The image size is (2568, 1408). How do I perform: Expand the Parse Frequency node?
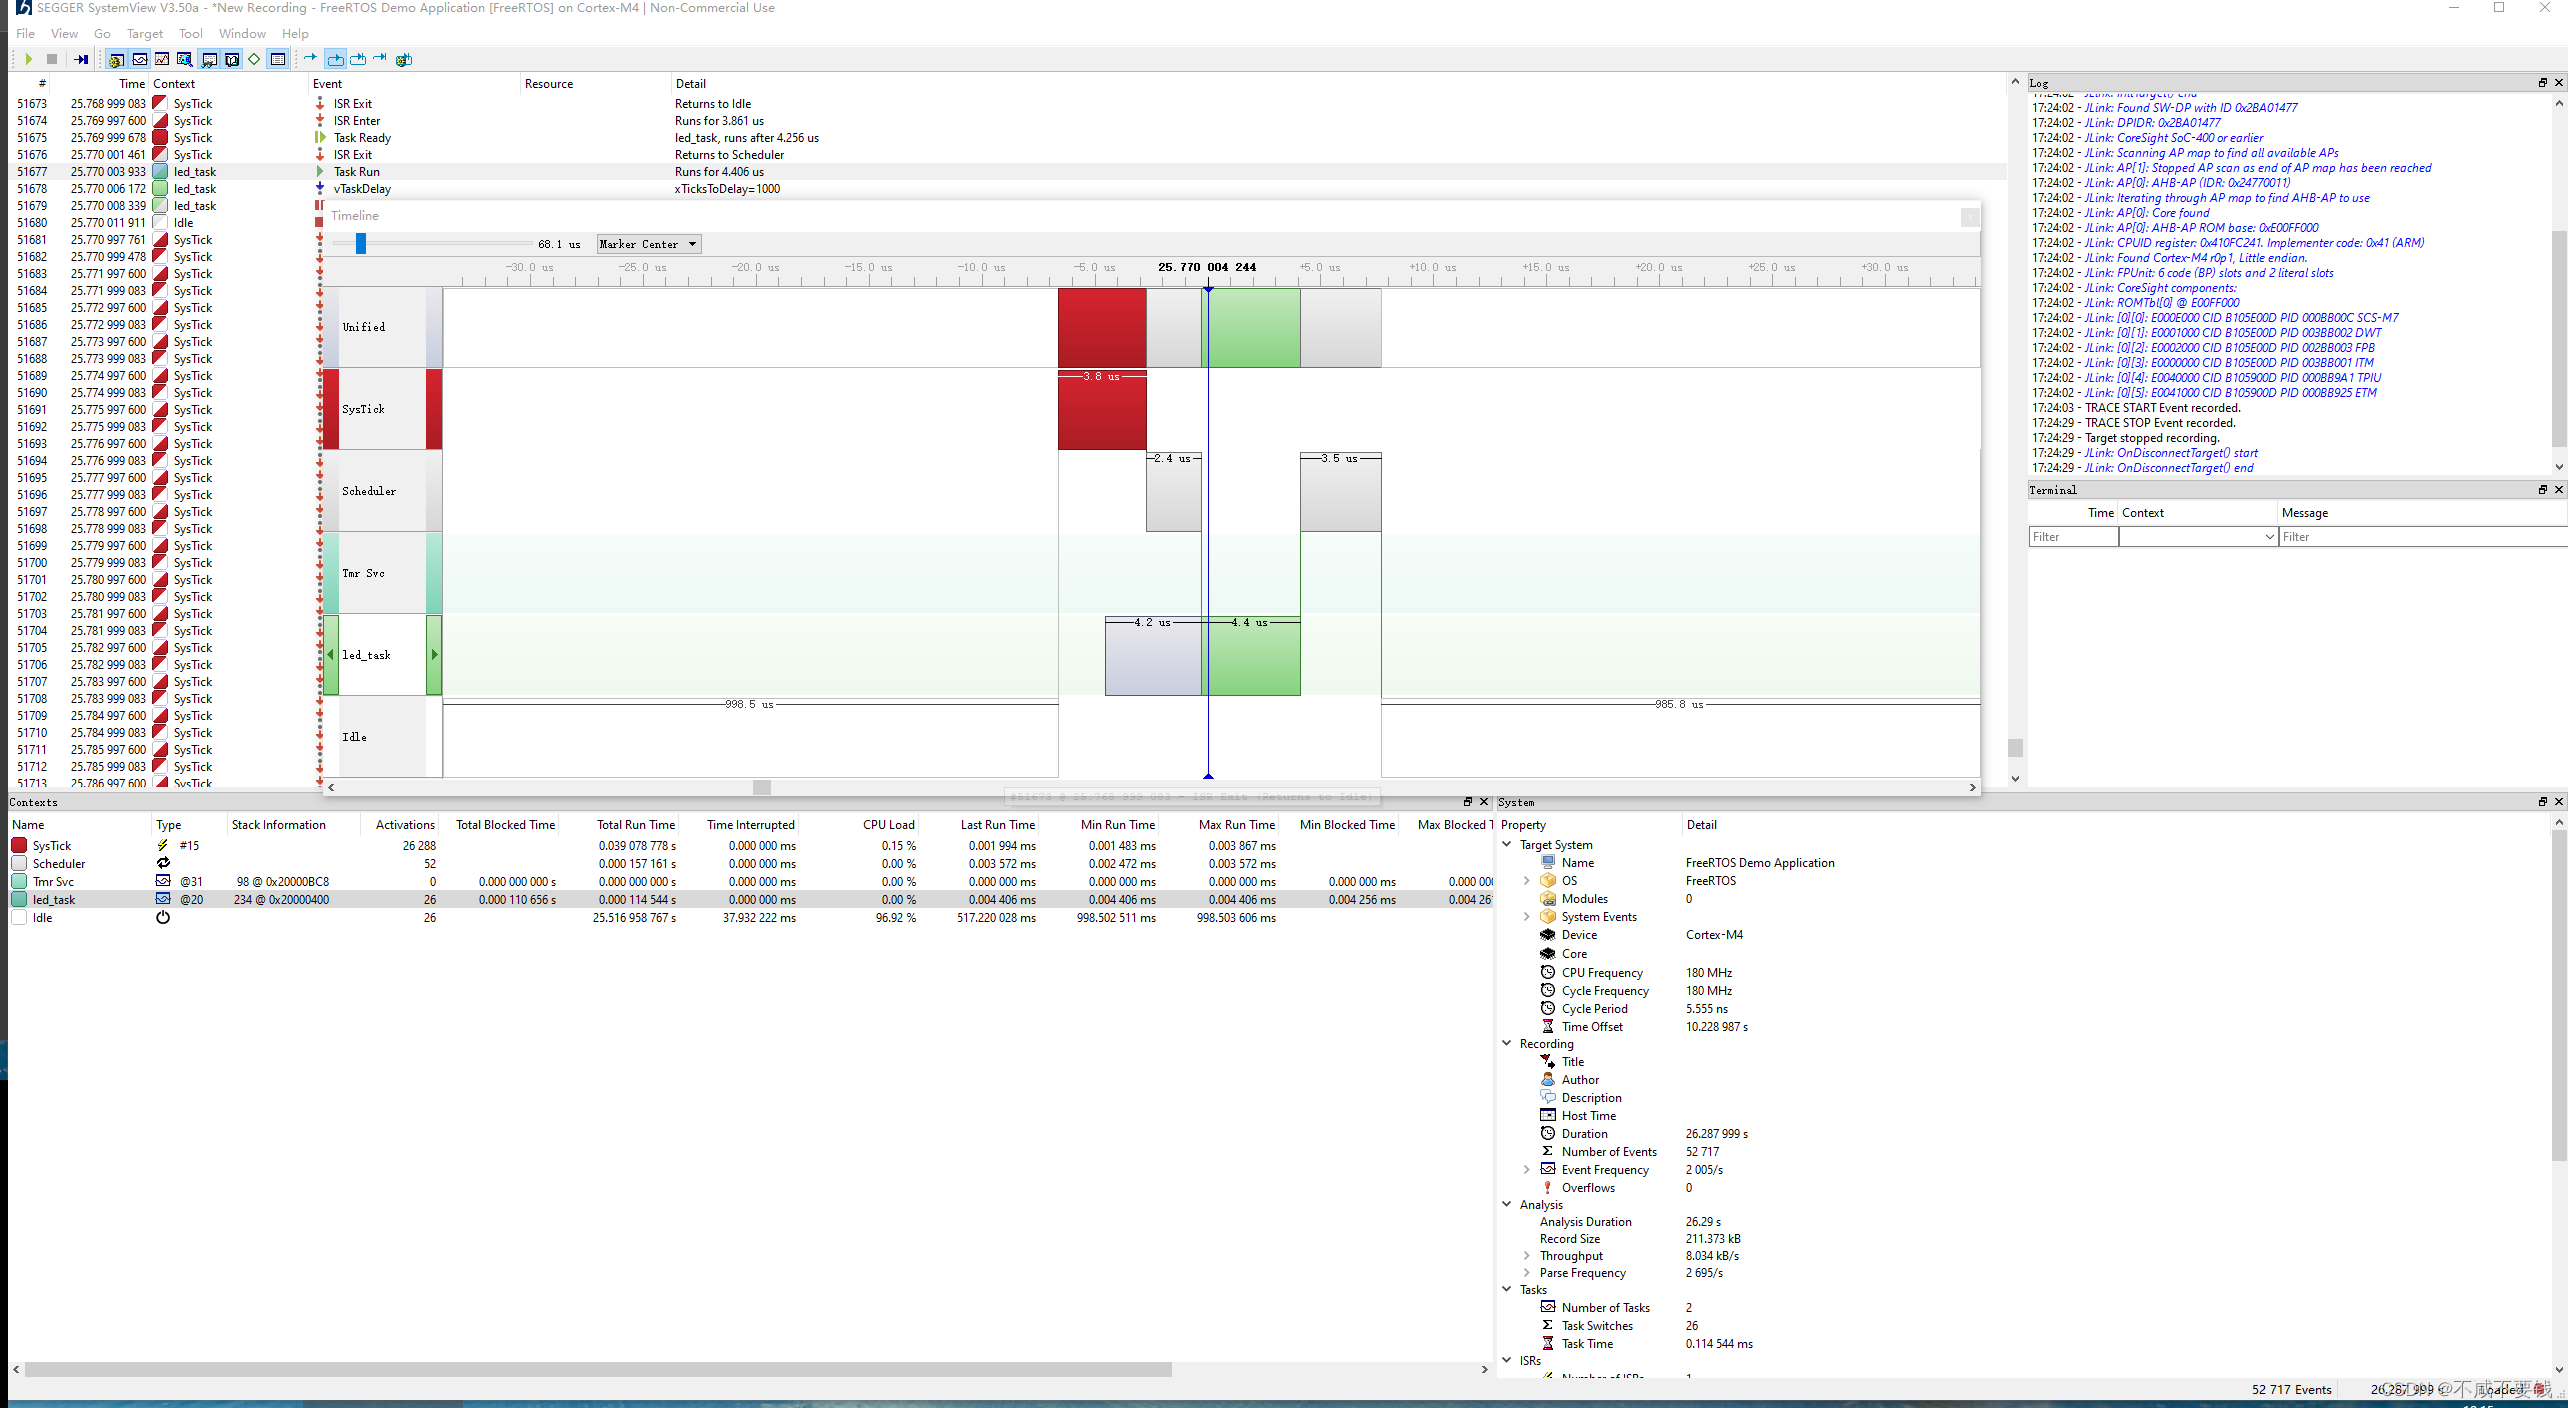pos(1527,1272)
